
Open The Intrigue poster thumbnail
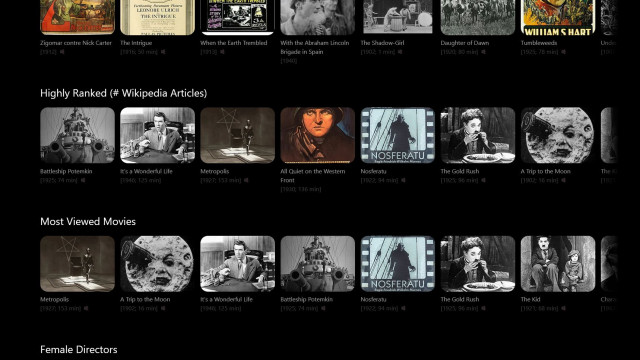(x=158, y=17)
